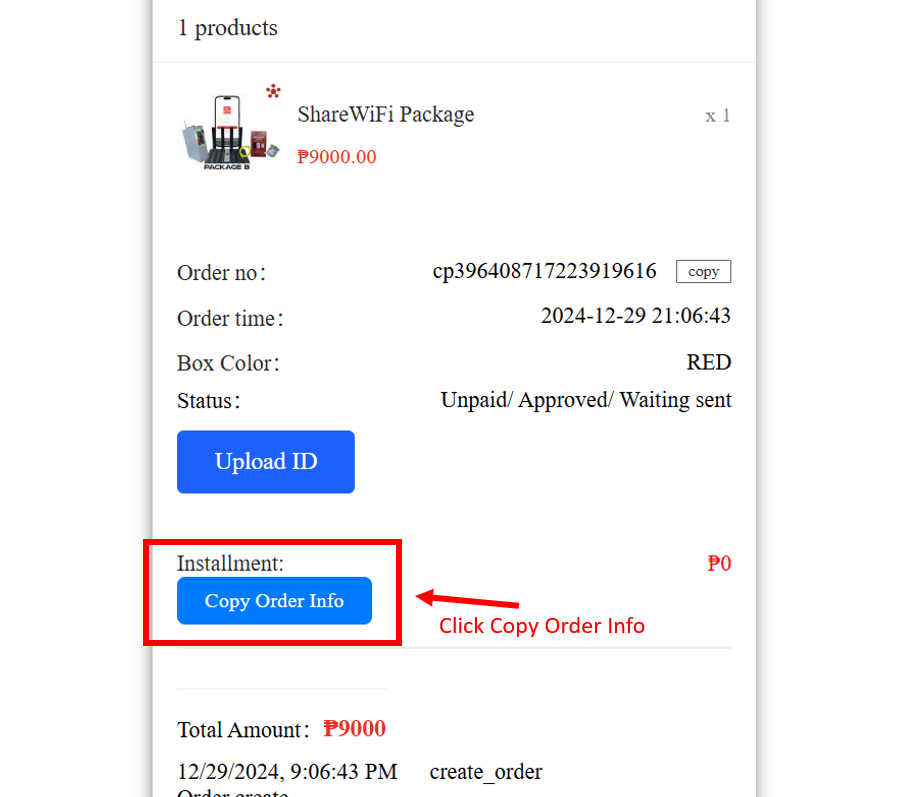The height and width of the screenshot is (797, 921).
Task: Click the Total Amount ₱9000 value
Action: click(x=354, y=729)
